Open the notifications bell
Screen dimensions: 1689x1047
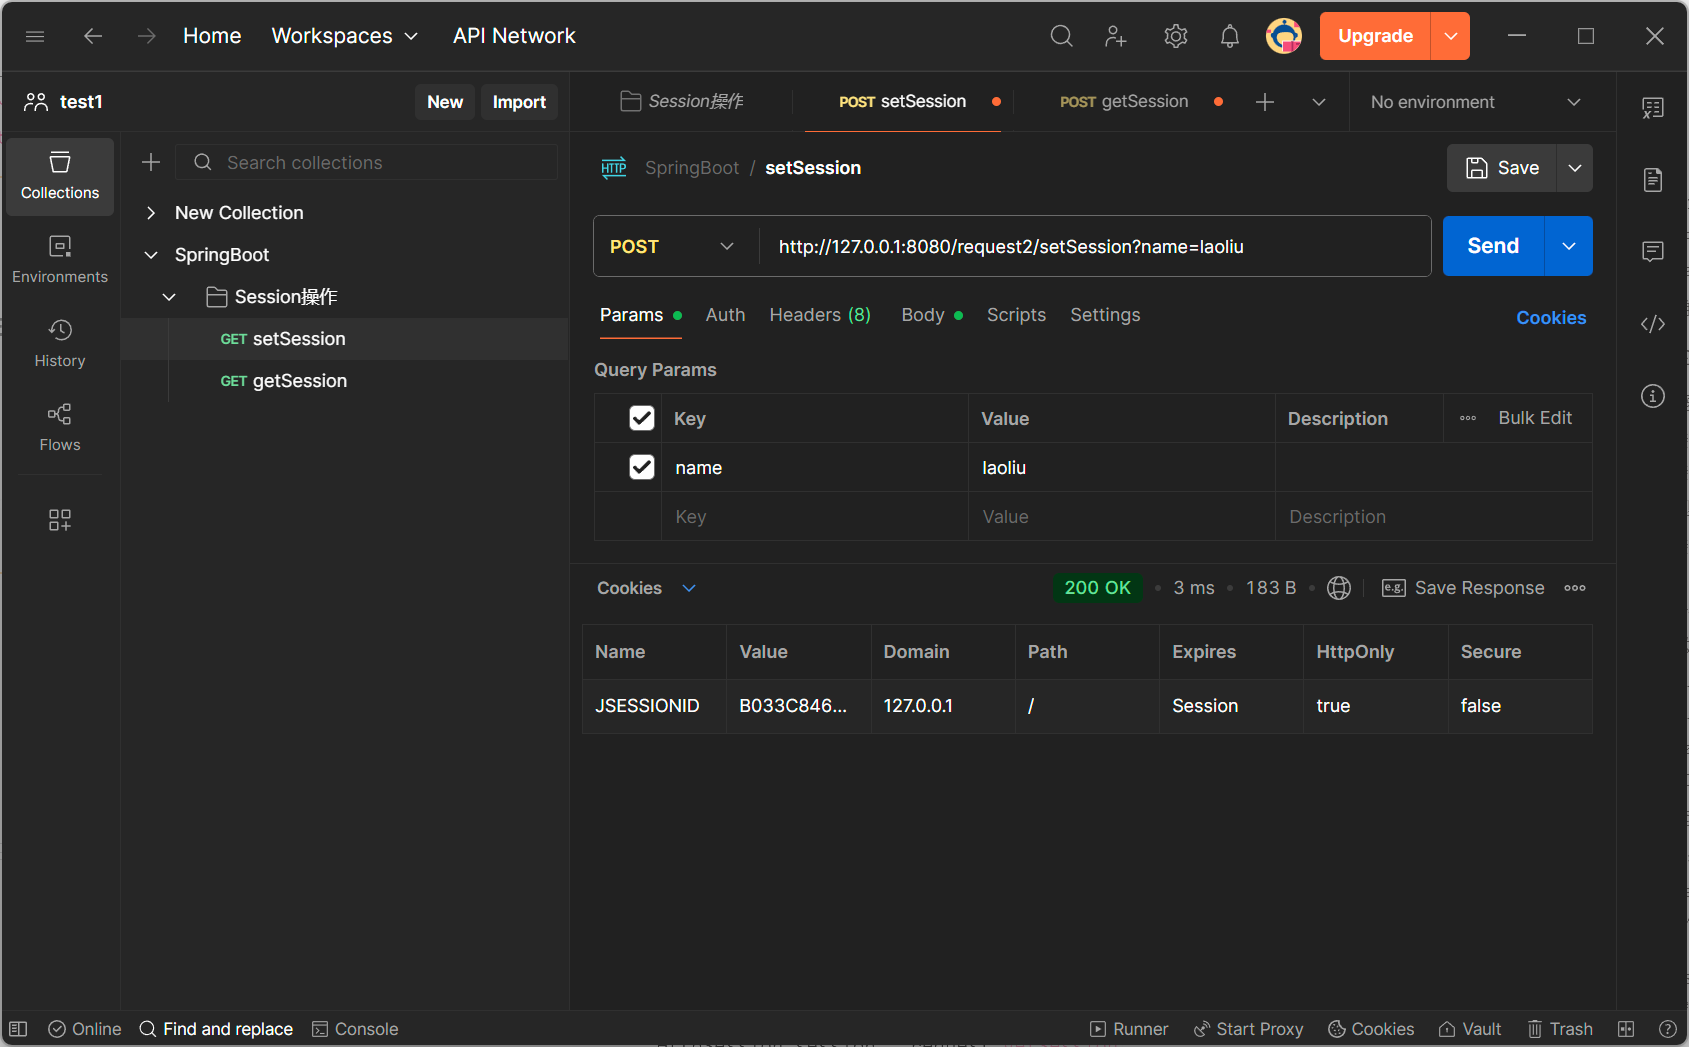1230,36
